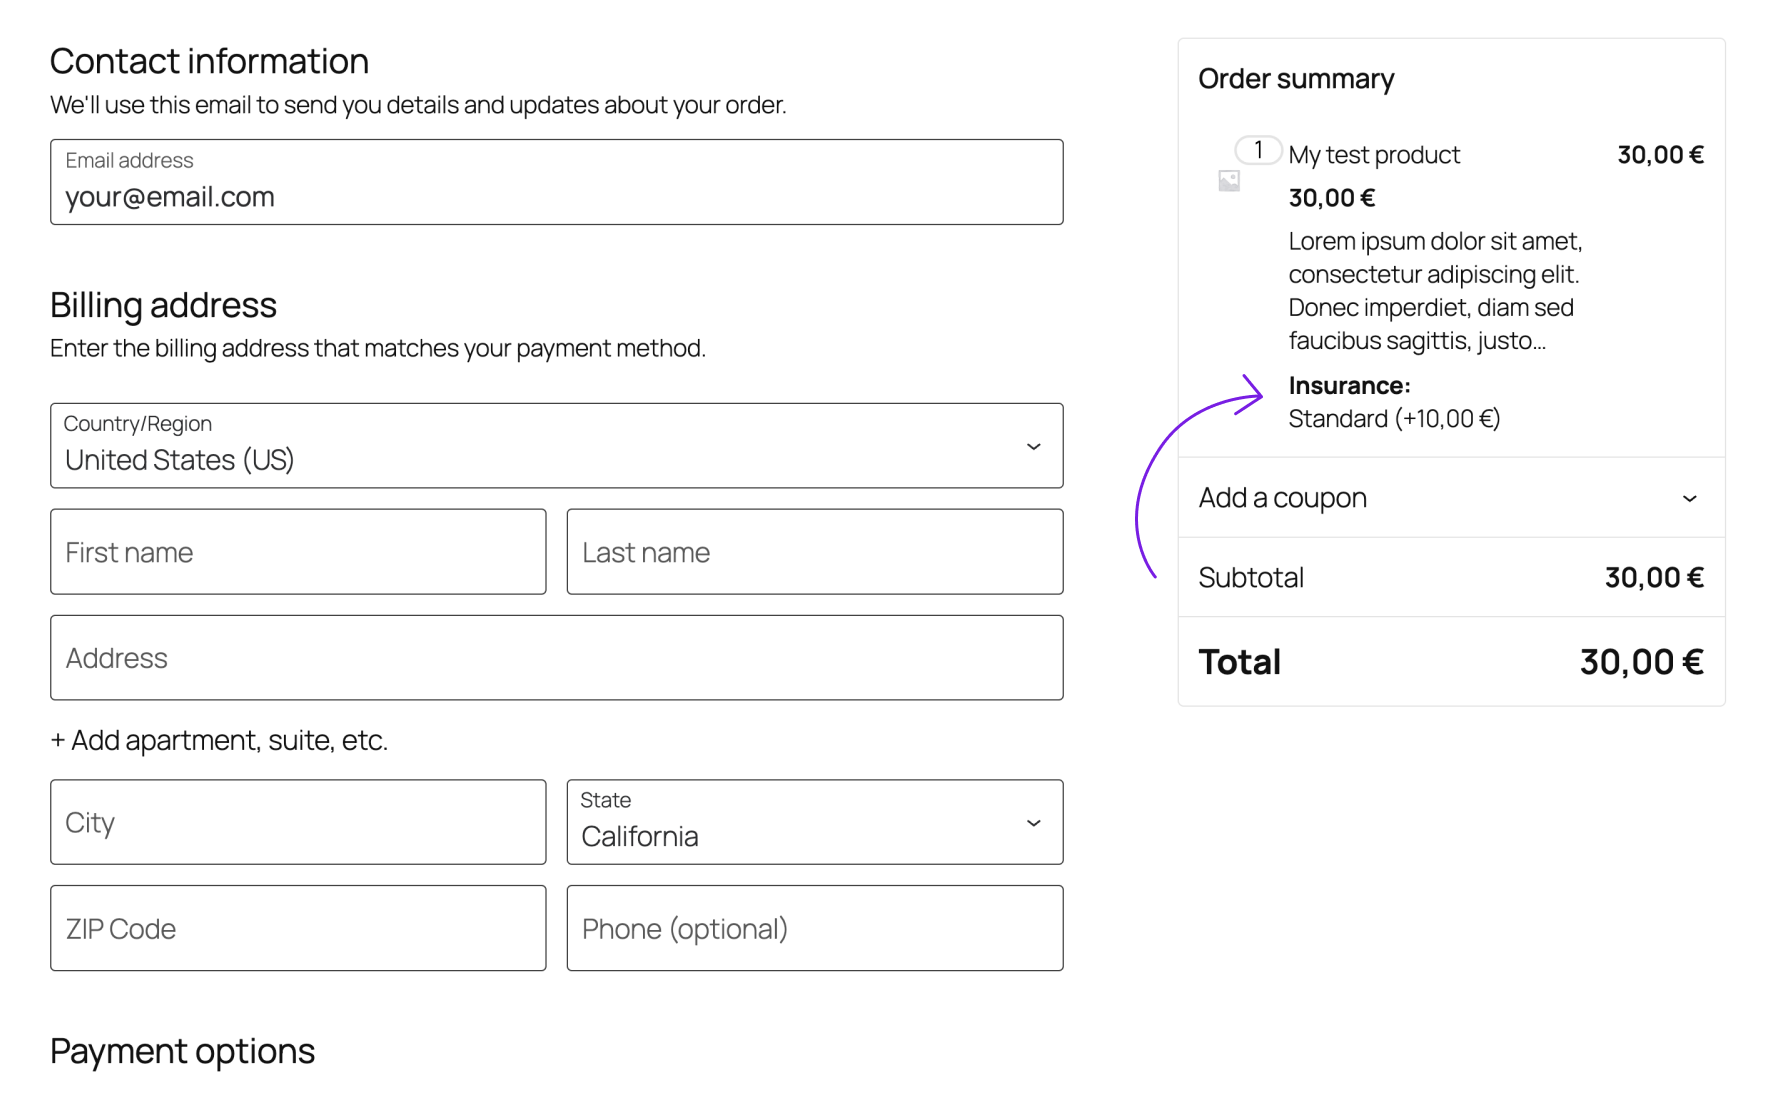Click the My test product image placeholder icon
This screenshot has width=1792, height=1100.
[1229, 180]
